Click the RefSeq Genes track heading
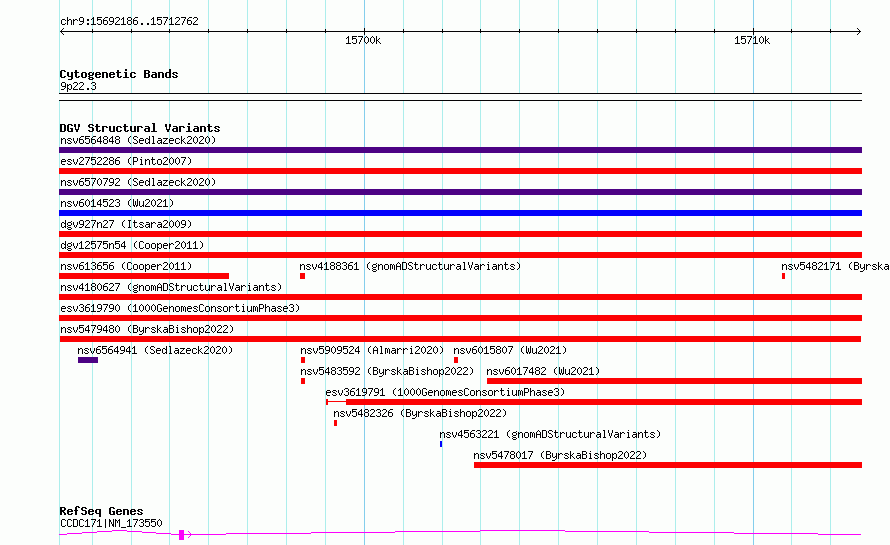890x545 pixels. tap(101, 511)
